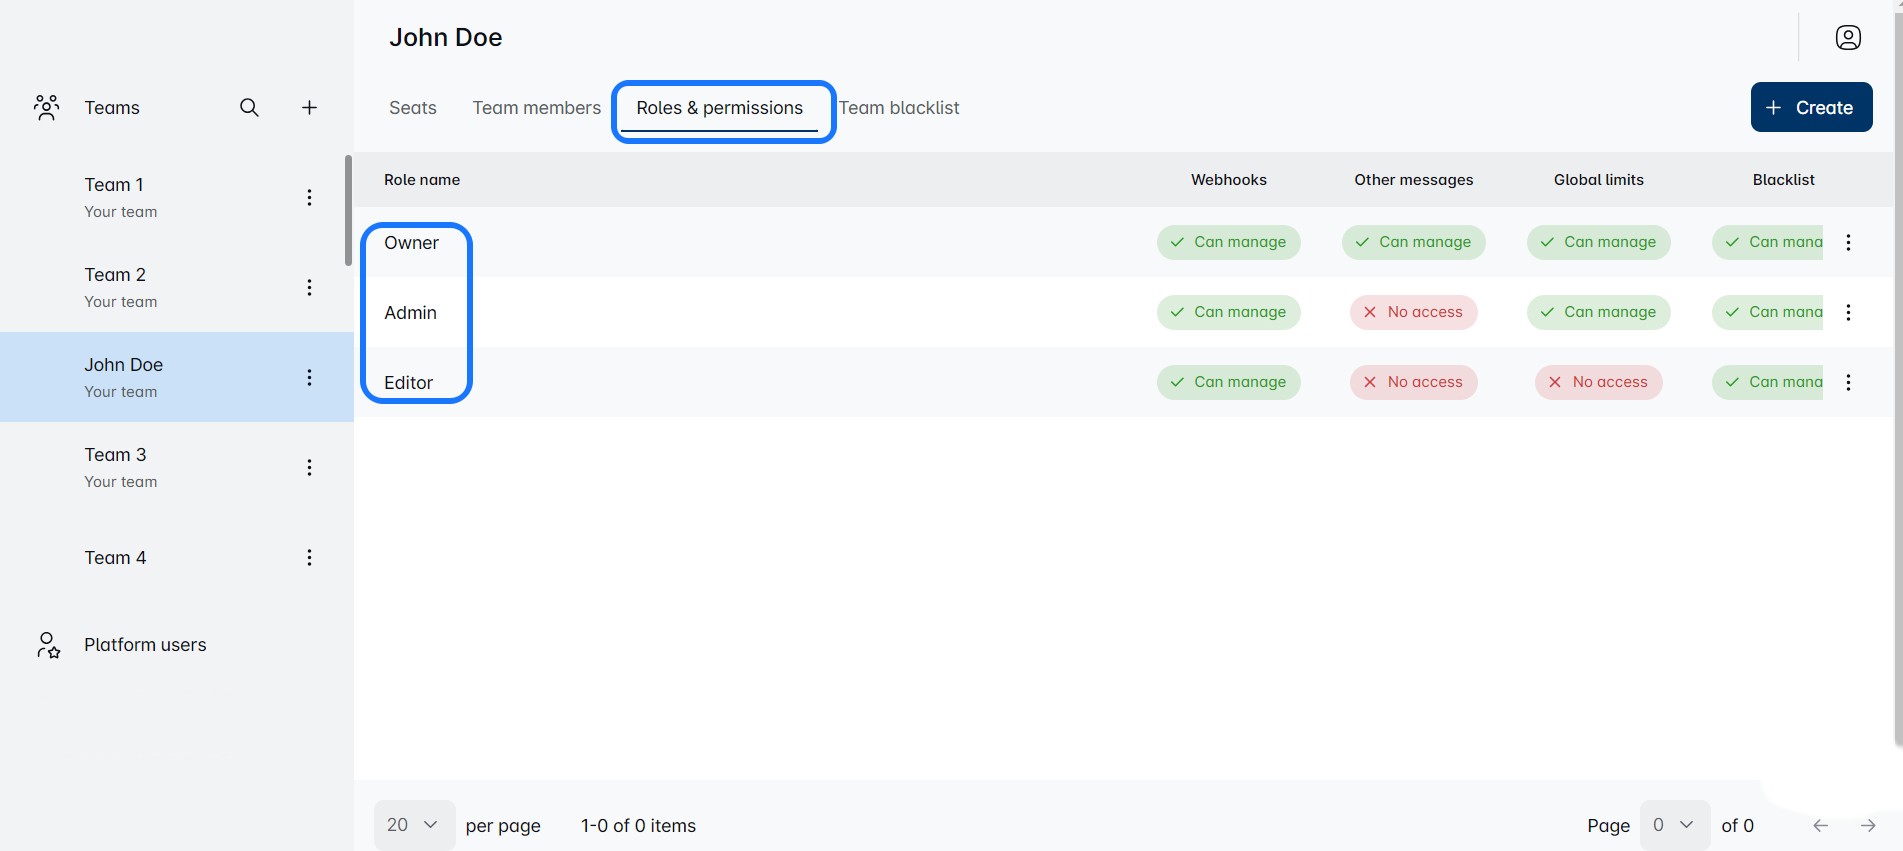The height and width of the screenshot is (851, 1903).
Task: Click the search teams magnifier icon
Action: click(x=249, y=108)
